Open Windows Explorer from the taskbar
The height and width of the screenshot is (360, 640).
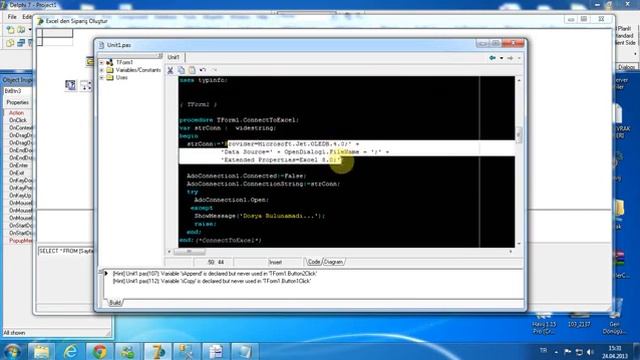click(41, 351)
